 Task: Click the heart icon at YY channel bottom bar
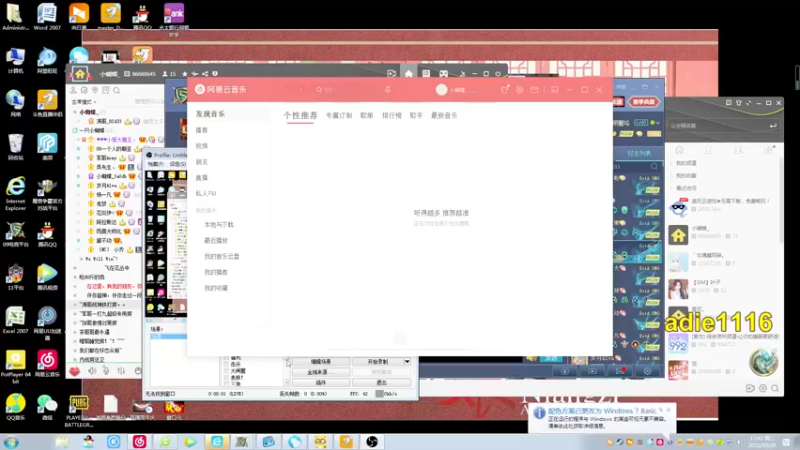(x=74, y=371)
